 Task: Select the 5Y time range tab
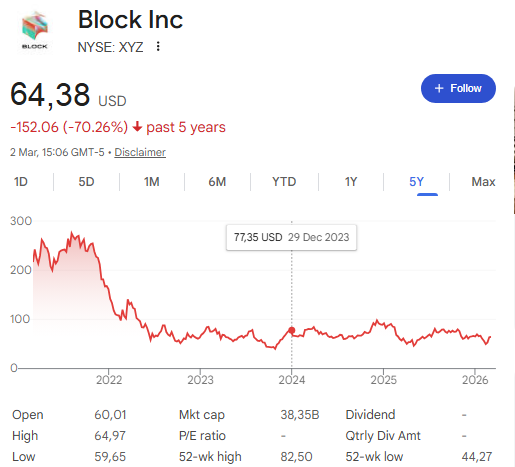pos(417,182)
